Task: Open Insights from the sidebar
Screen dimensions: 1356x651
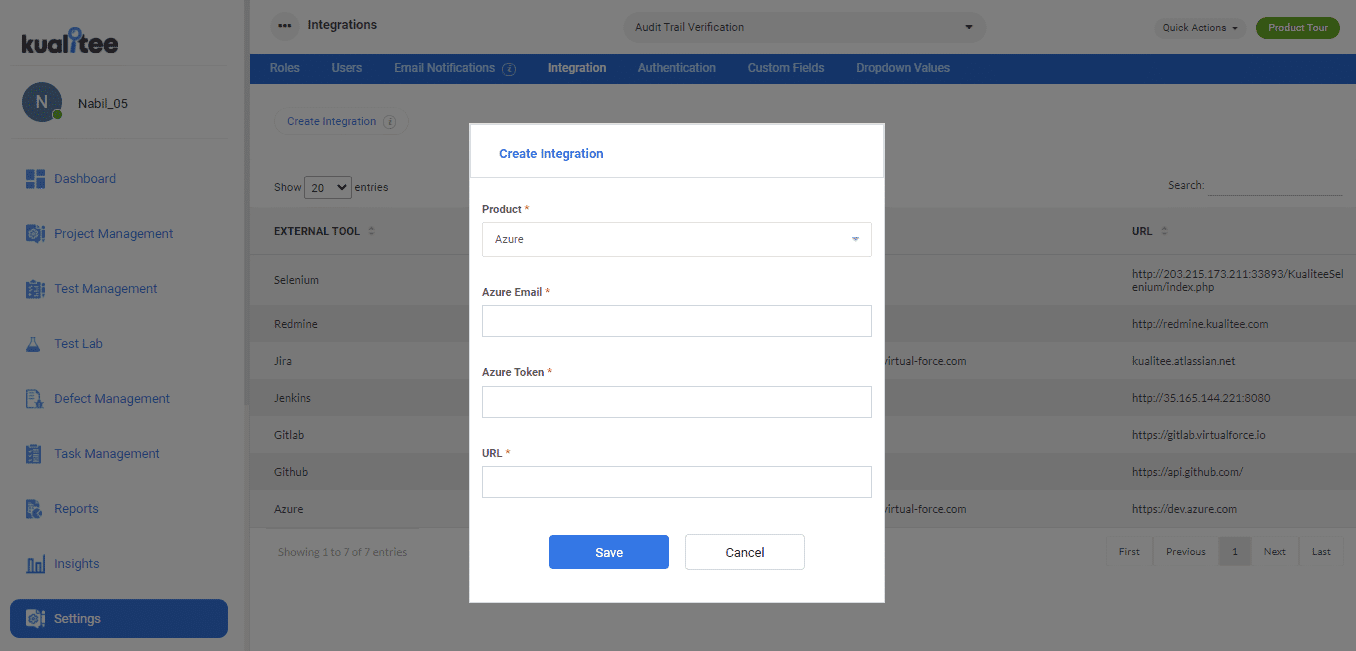Action: pyautogui.click(x=77, y=564)
